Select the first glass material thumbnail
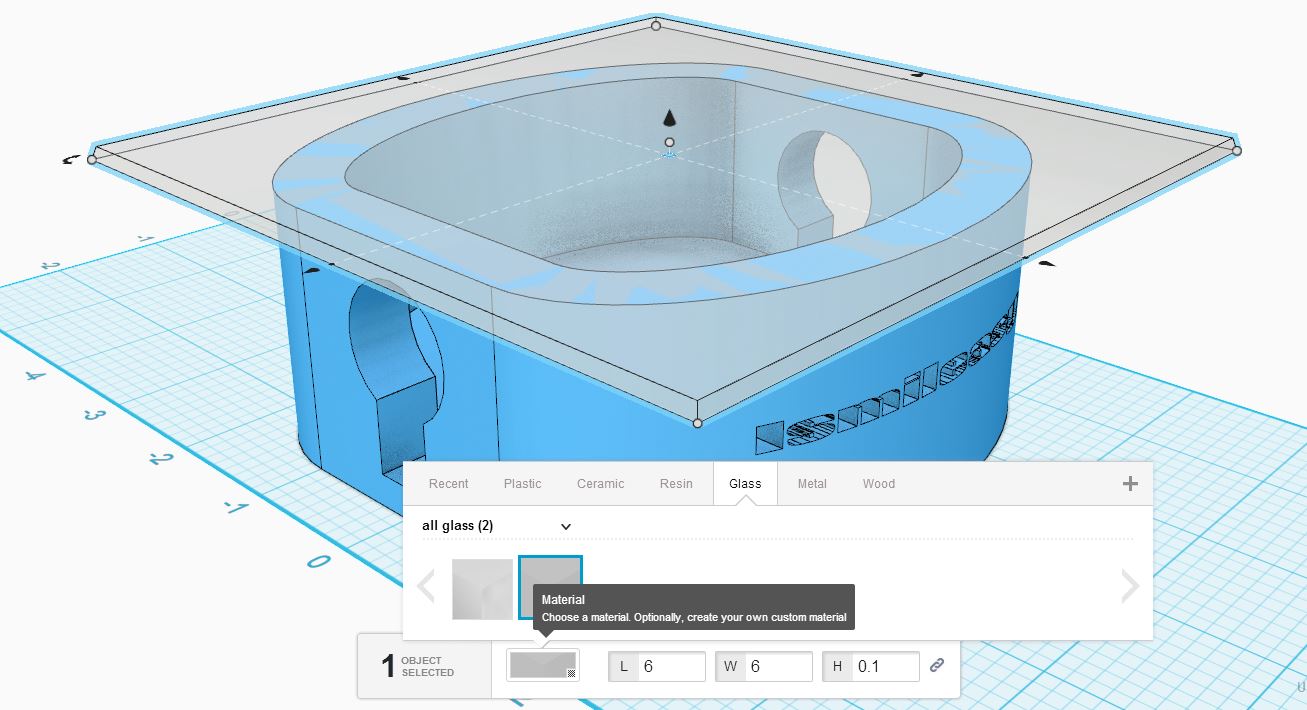The image size is (1307, 710). [x=482, y=589]
